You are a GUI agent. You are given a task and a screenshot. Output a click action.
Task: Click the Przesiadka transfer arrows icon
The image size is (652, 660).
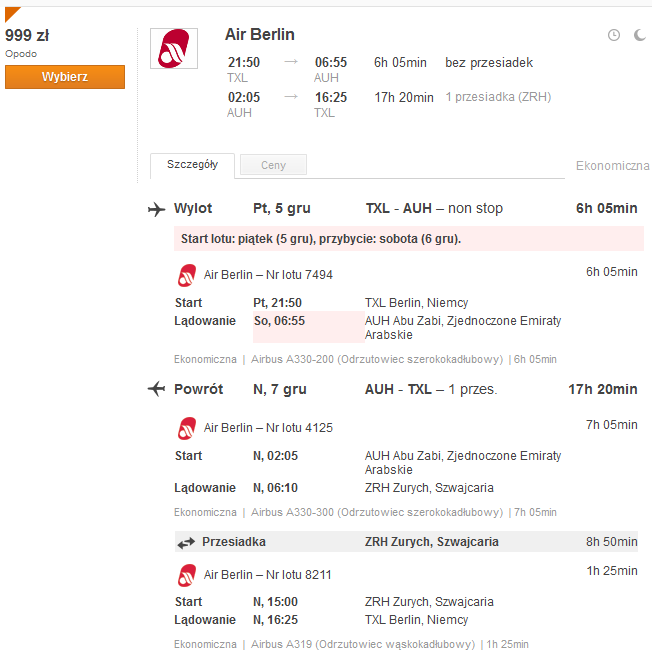[x=186, y=543]
